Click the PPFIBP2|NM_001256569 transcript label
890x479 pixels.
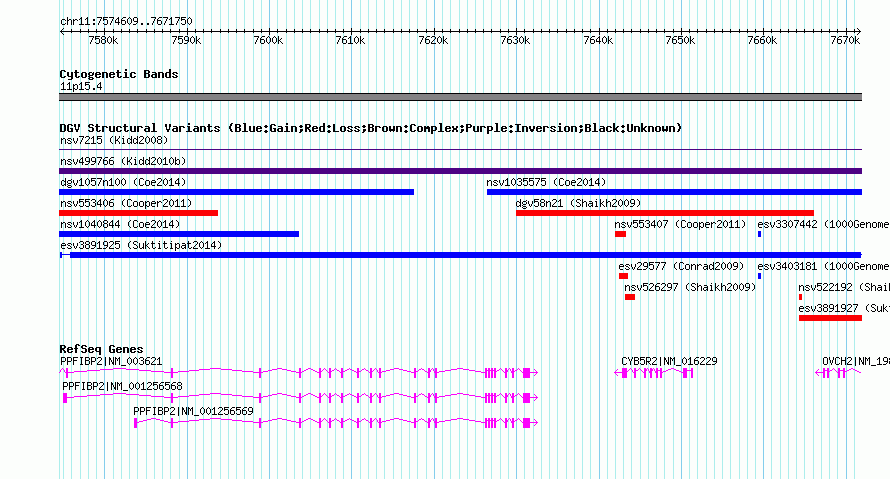[x=194, y=411]
